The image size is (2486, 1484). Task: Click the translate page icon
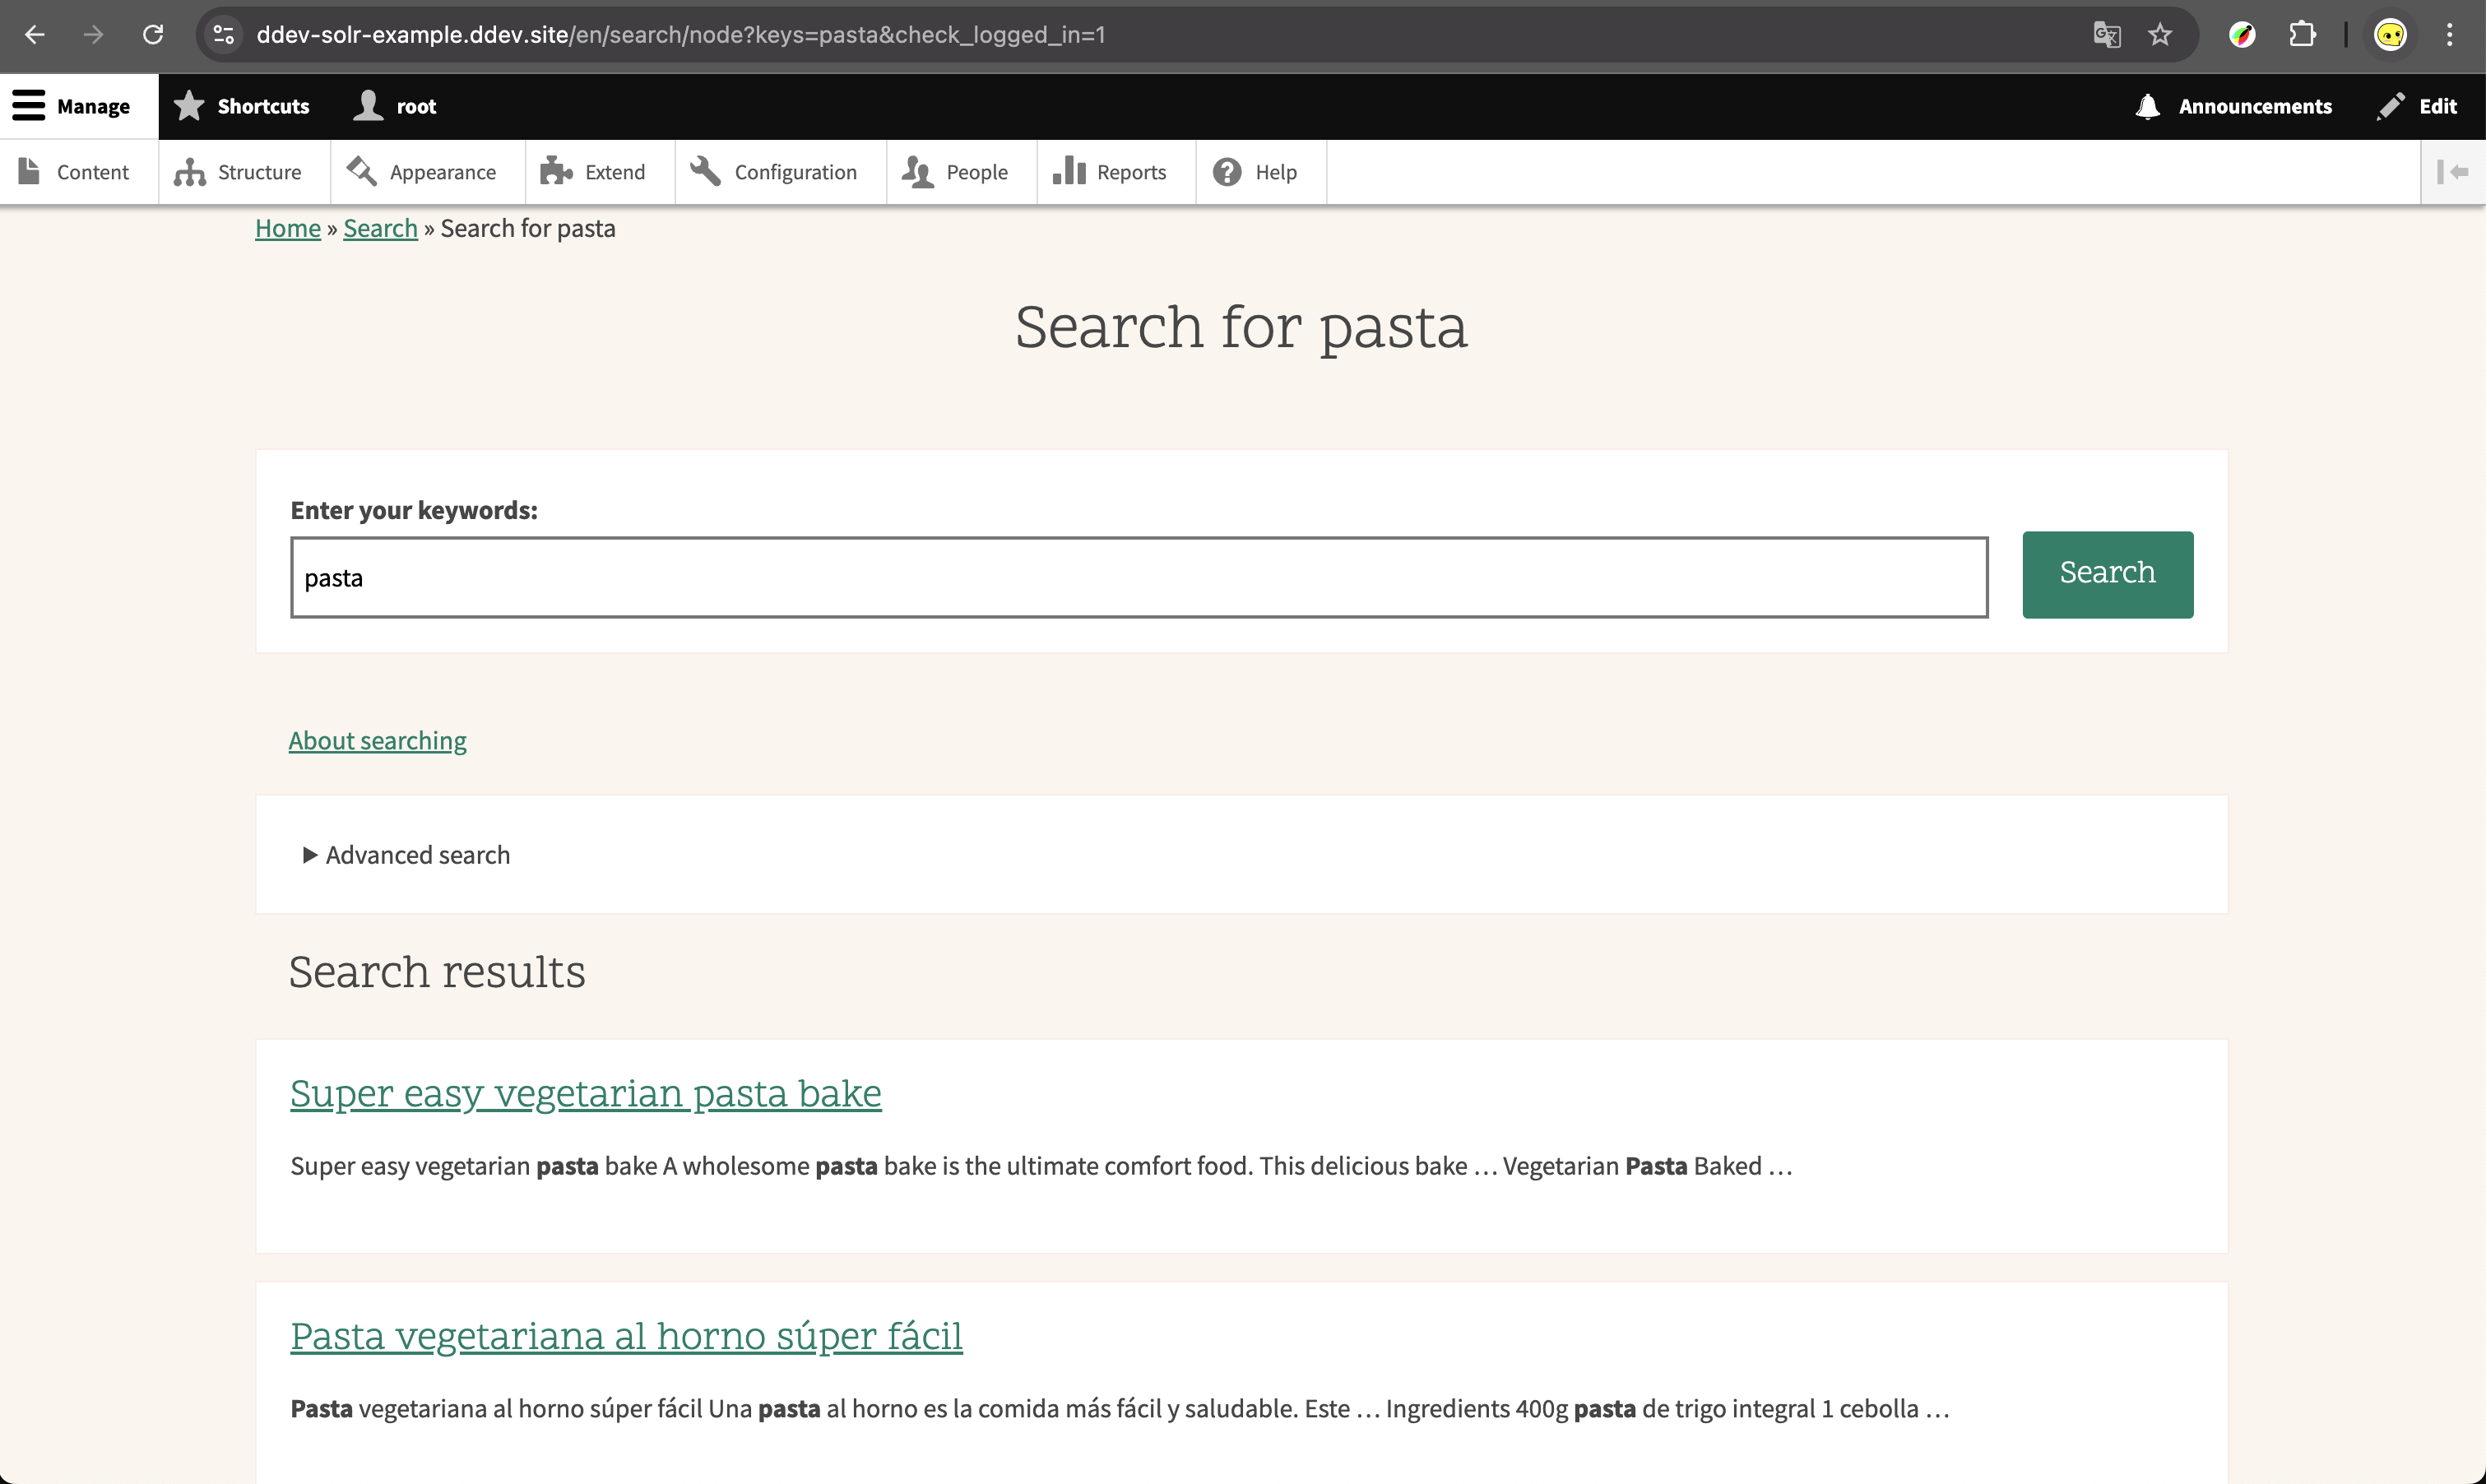pos(2106,35)
